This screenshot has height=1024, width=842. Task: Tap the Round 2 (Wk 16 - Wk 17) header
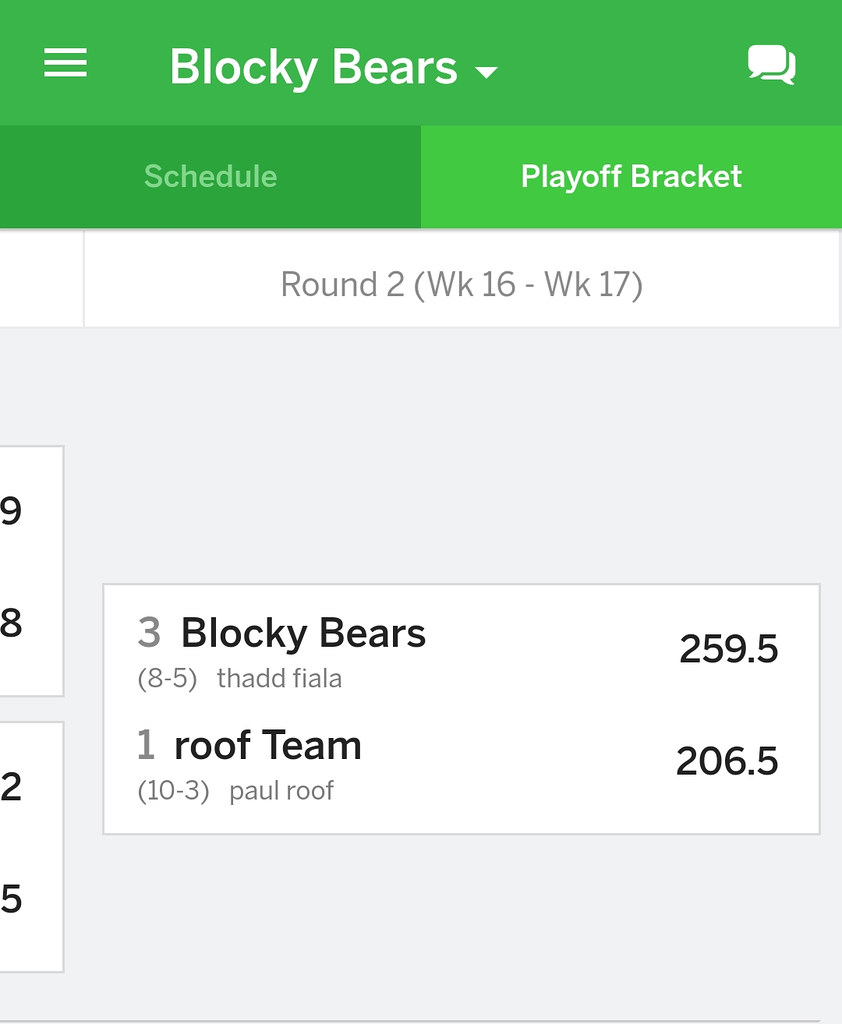click(461, 285)
